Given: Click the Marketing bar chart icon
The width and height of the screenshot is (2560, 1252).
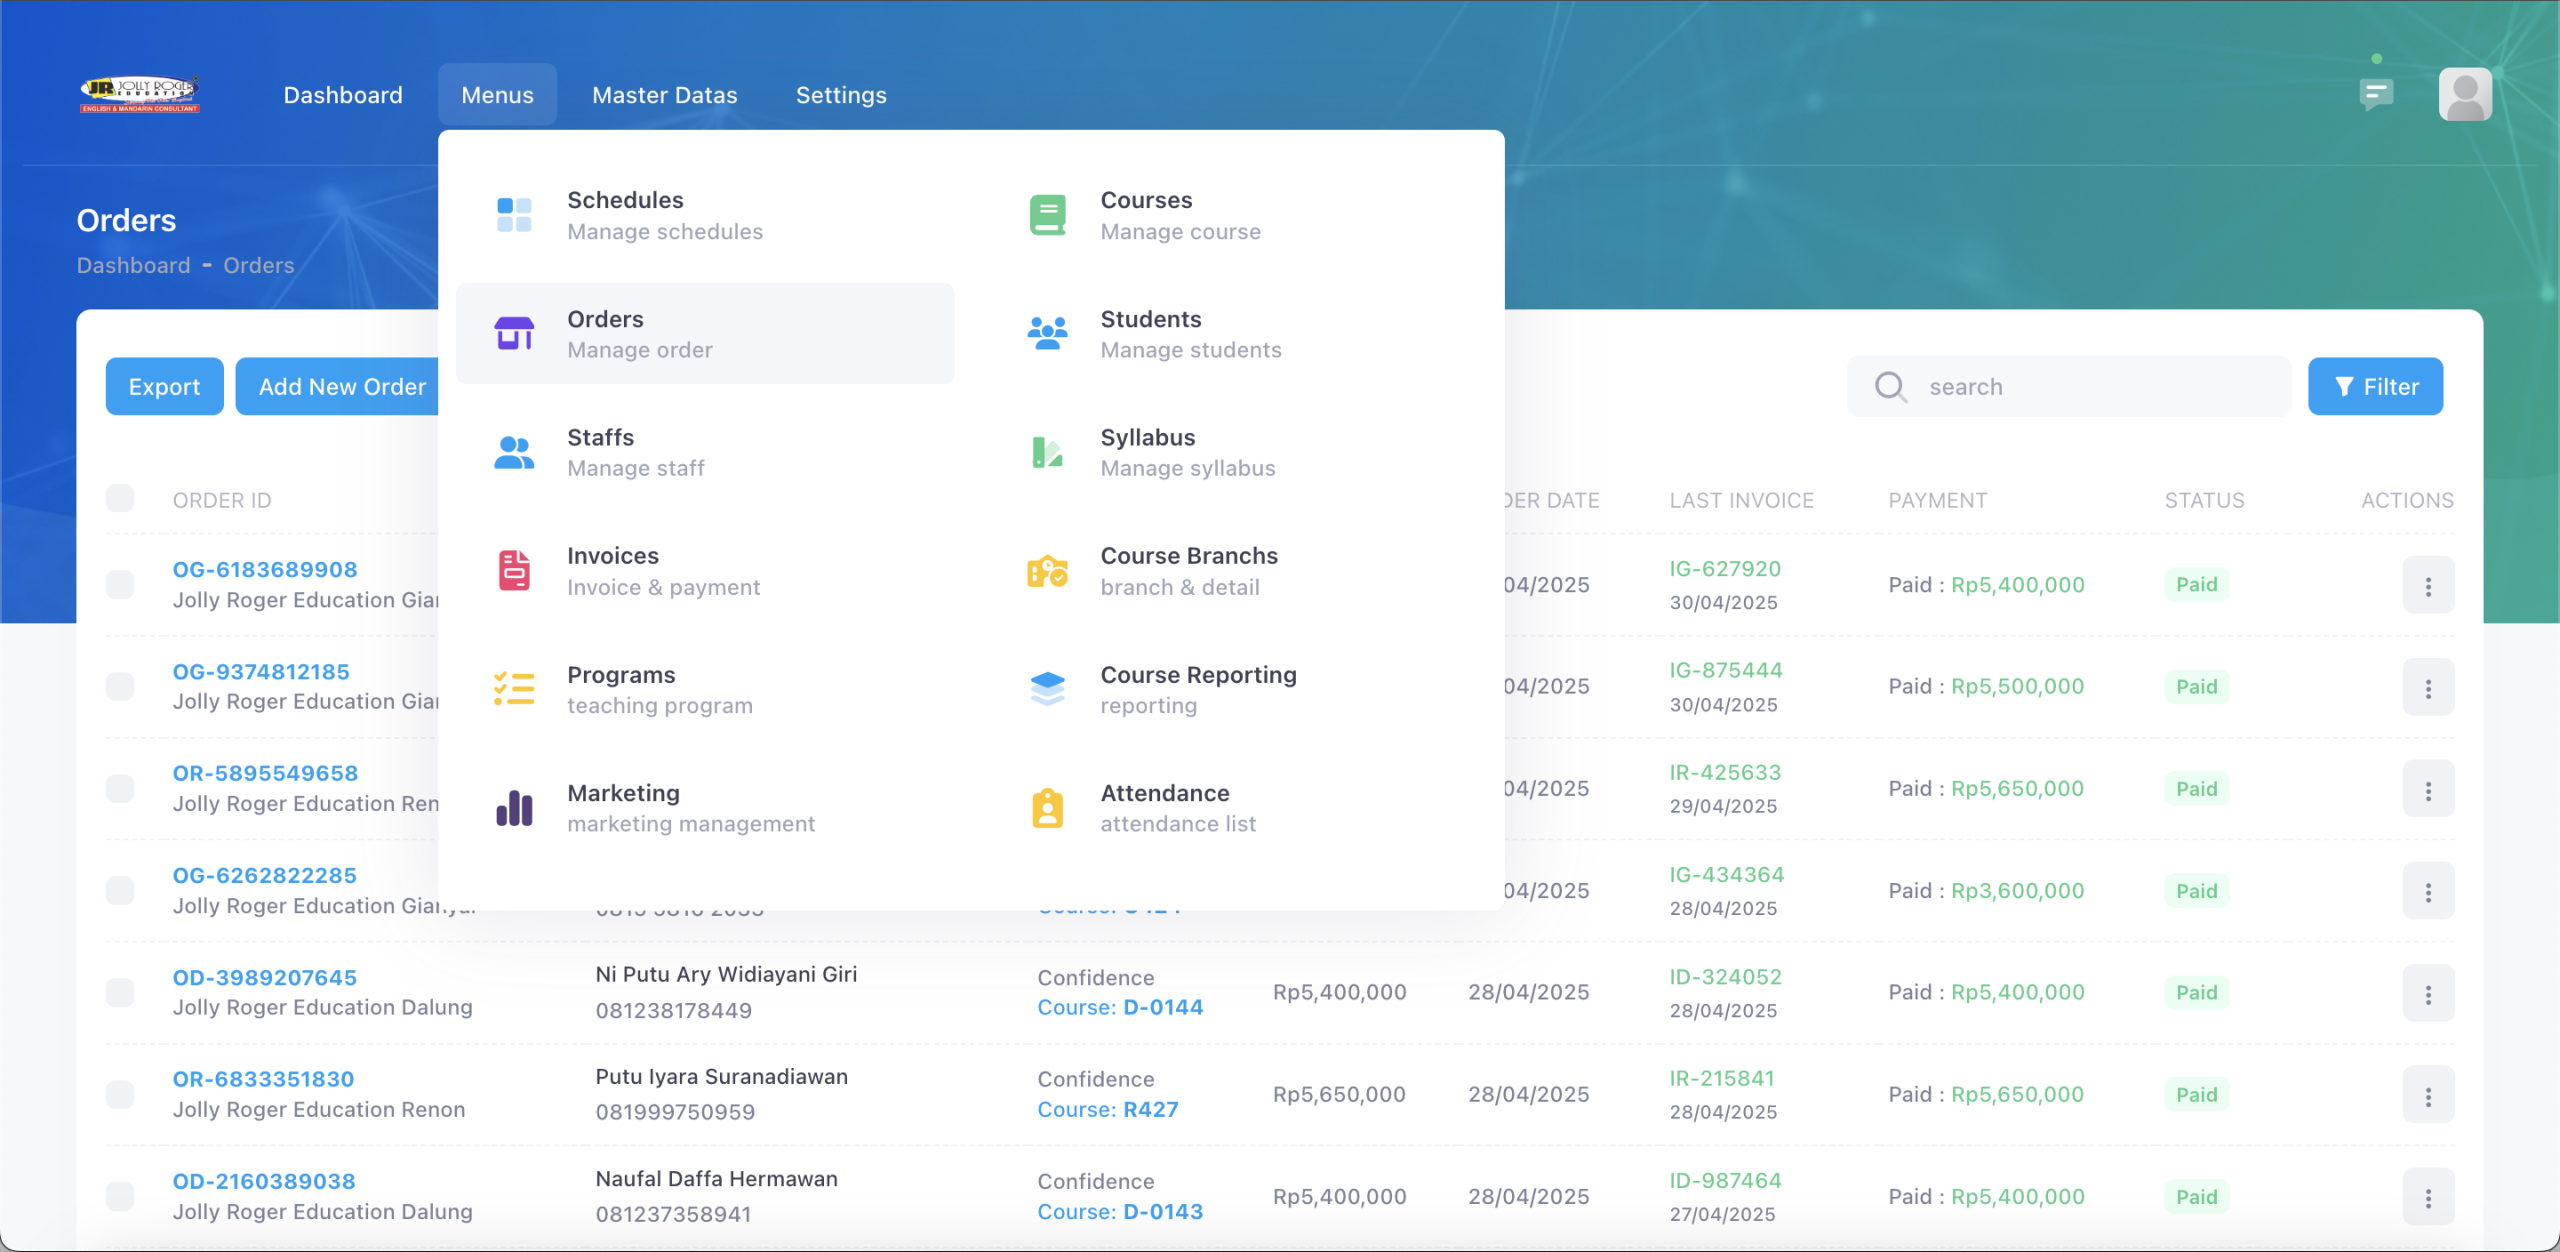Looking at the screenshot, I should [x=514, y=808].
